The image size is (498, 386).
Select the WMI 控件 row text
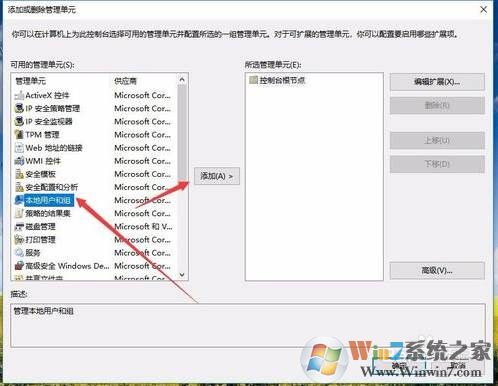[x=43, y=161]
